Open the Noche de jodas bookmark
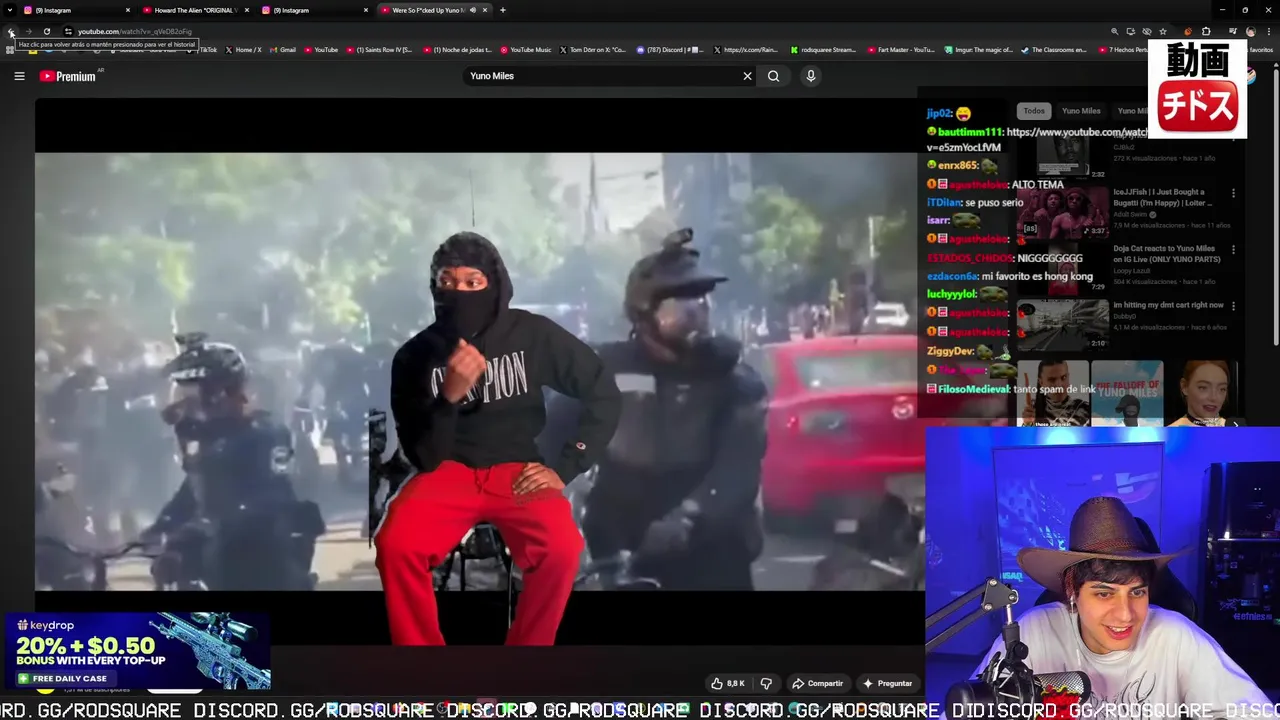The height and width of the screenshot is (720, 1280). pyautogui.click(x=459, y=50)
